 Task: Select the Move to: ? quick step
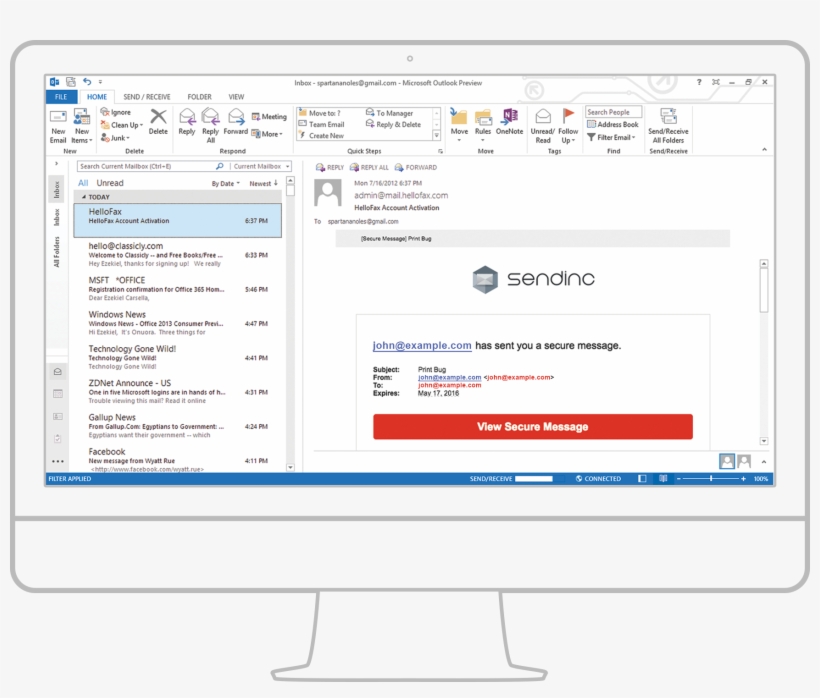click(320, 113)
